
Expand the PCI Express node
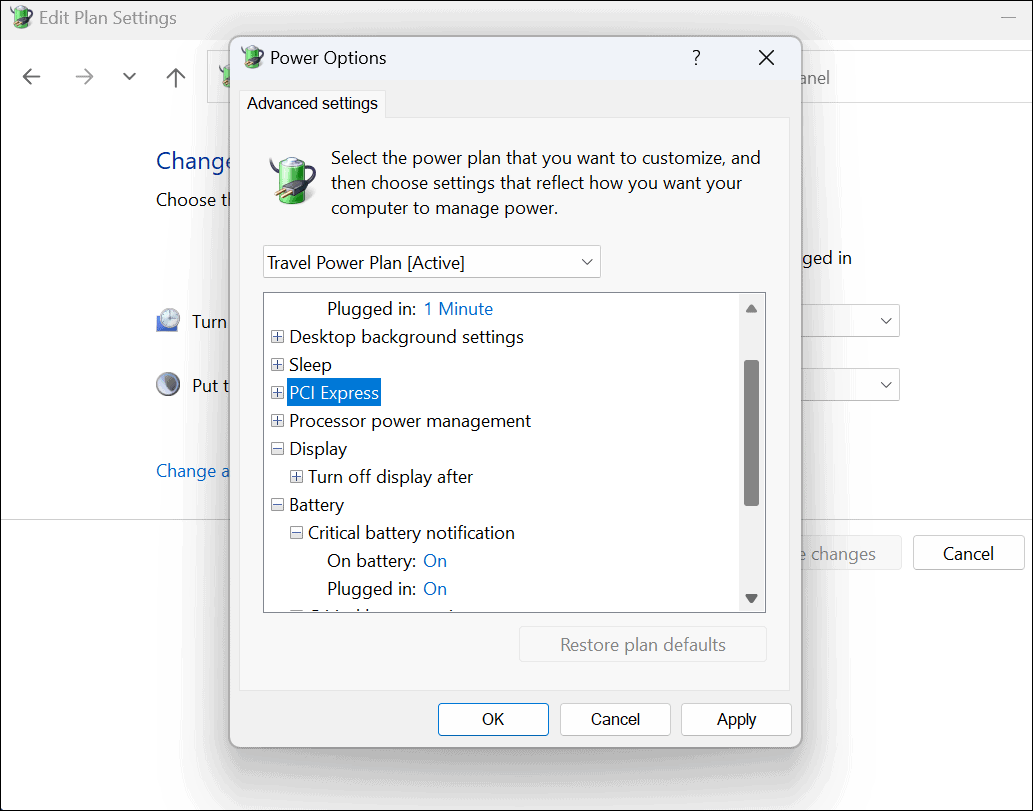pyautogui.click(x=277, y=392)
